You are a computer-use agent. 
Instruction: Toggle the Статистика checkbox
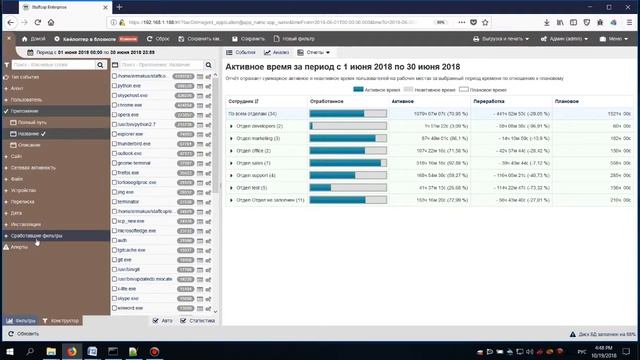[x=183, y=320]
